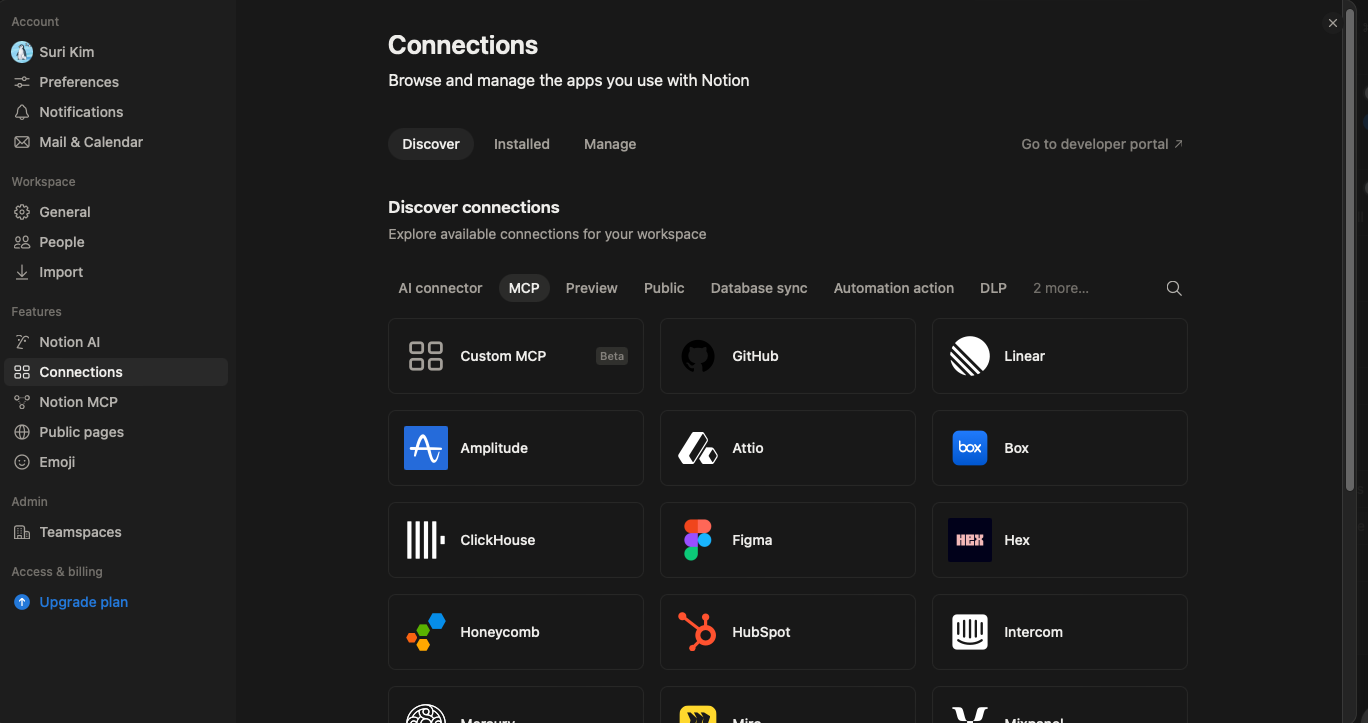Click the Figma card name text

click(752, 540)
